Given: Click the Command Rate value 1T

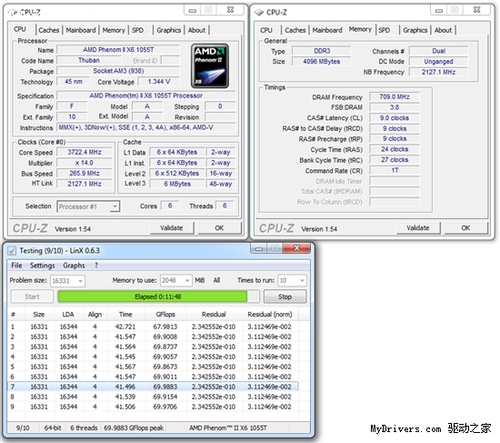Looking at the screenshot, I should tap(394, 171).
